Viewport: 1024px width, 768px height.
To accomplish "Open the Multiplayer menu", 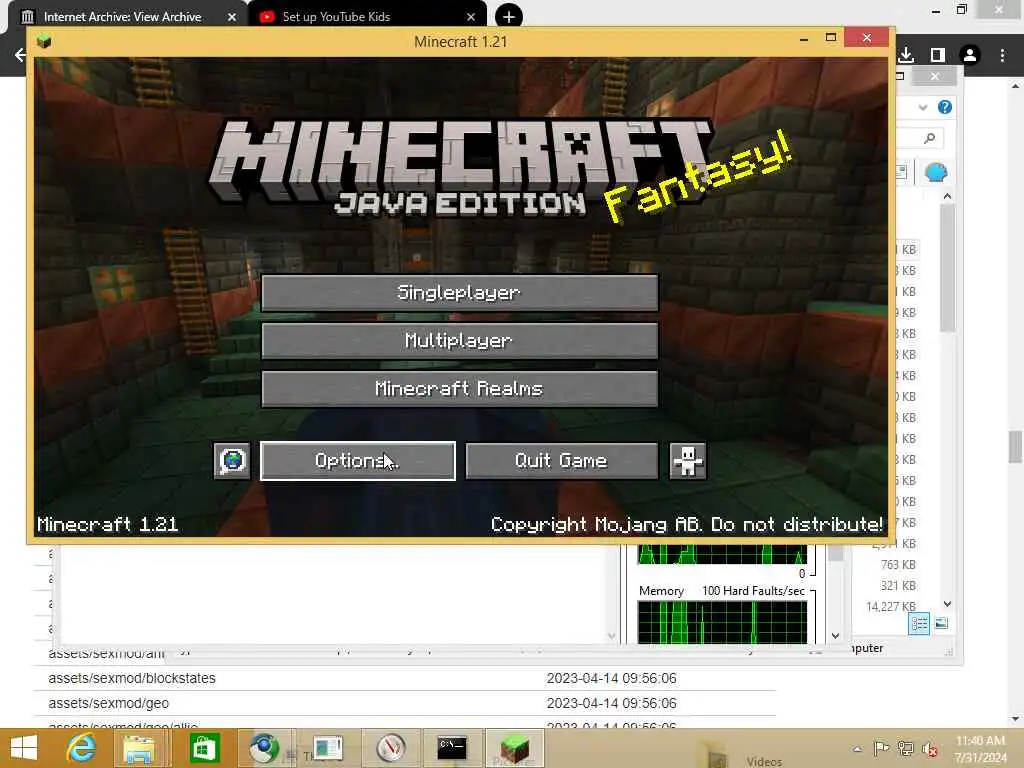I will [x=459, y=340].
